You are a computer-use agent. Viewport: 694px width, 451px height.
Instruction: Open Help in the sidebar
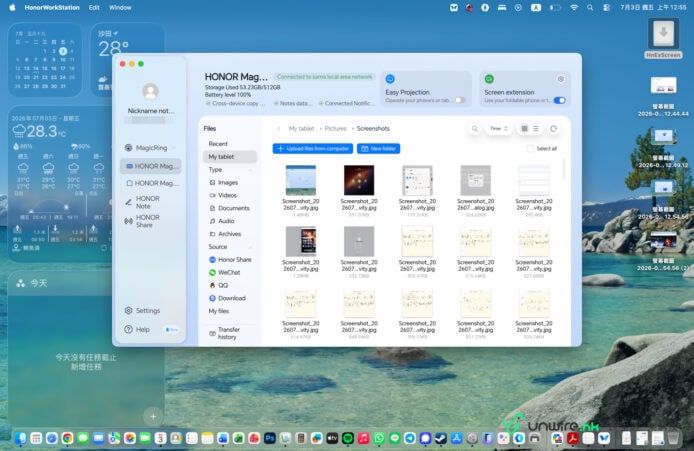138,329
